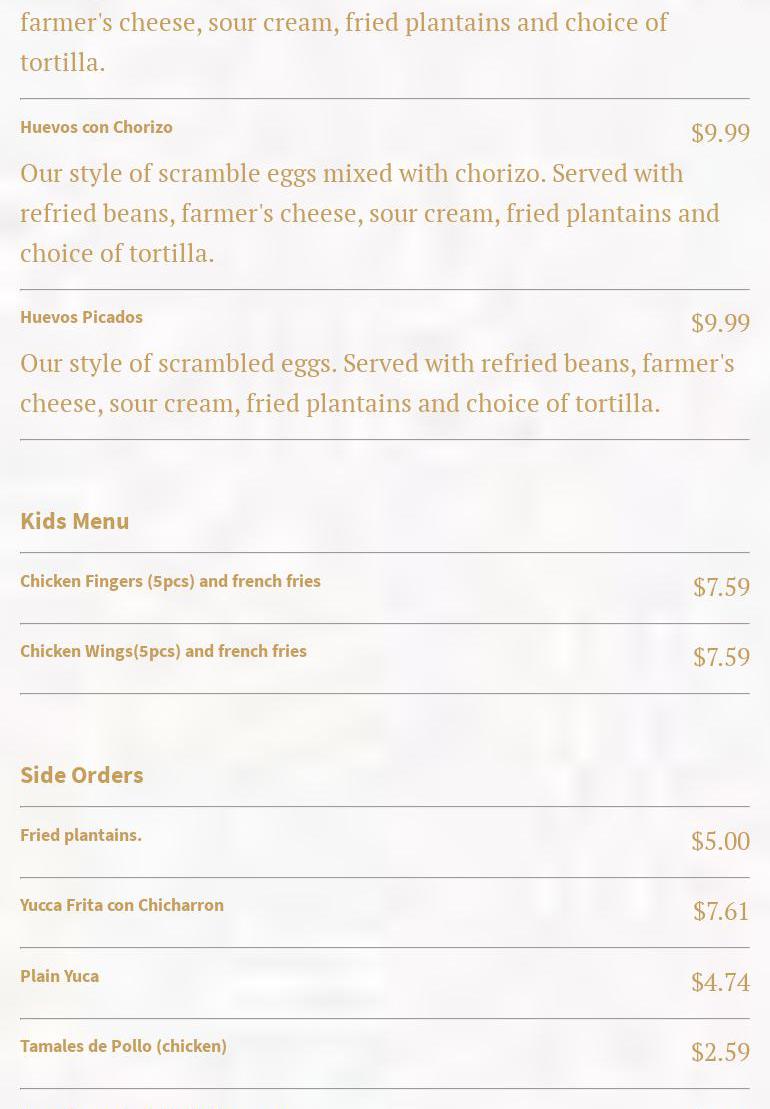Click the $5.00 Fried plantains price
770x1109 pixels.
click(720, 841)
